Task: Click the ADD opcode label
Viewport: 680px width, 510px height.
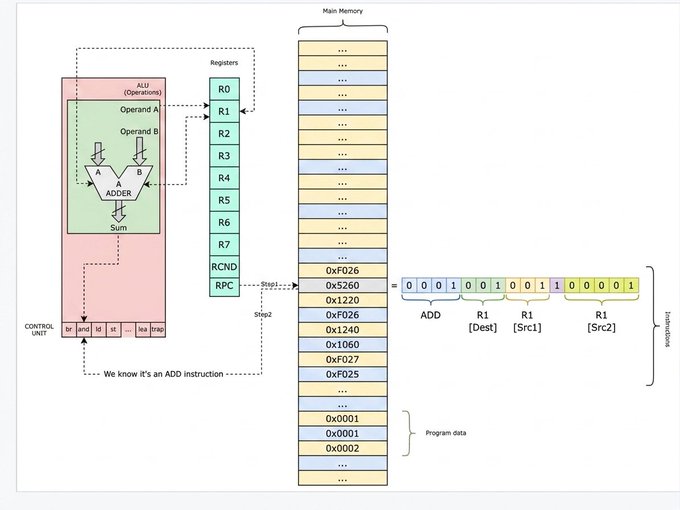Action: pyautogui.click(x=430, y=315)
